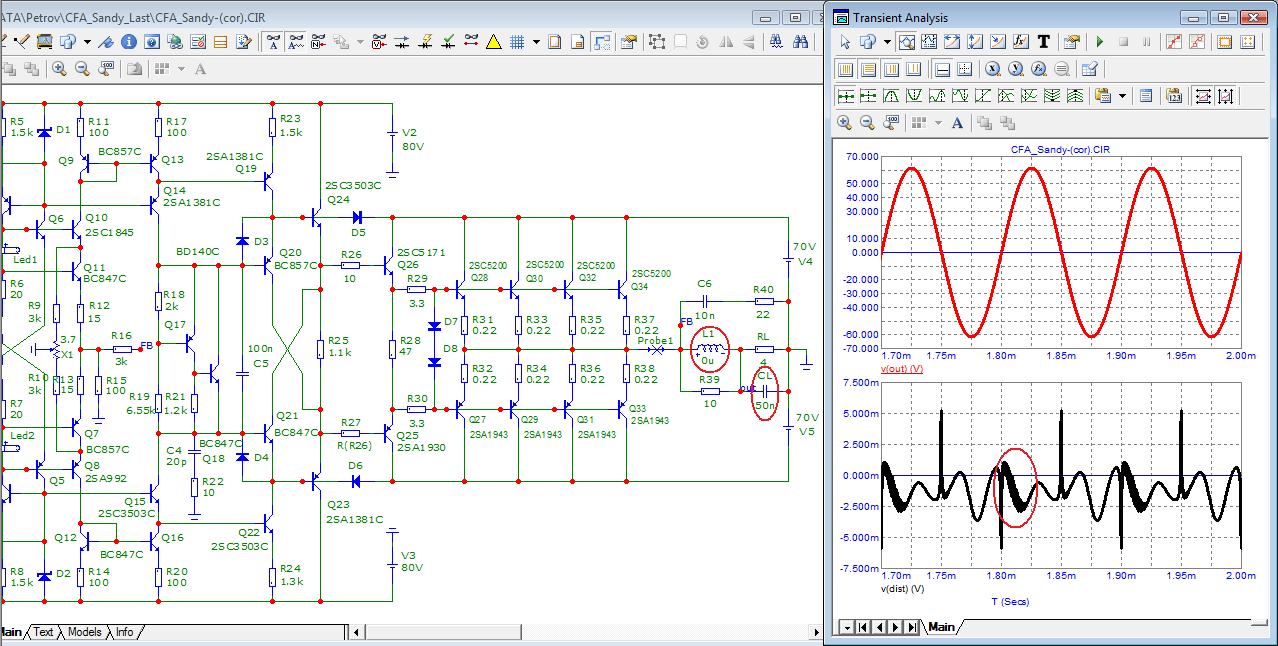Select the bold T text mode tool
Image resolution: width=1278 pixels, height=646 pixels.
click(1044, 42)
